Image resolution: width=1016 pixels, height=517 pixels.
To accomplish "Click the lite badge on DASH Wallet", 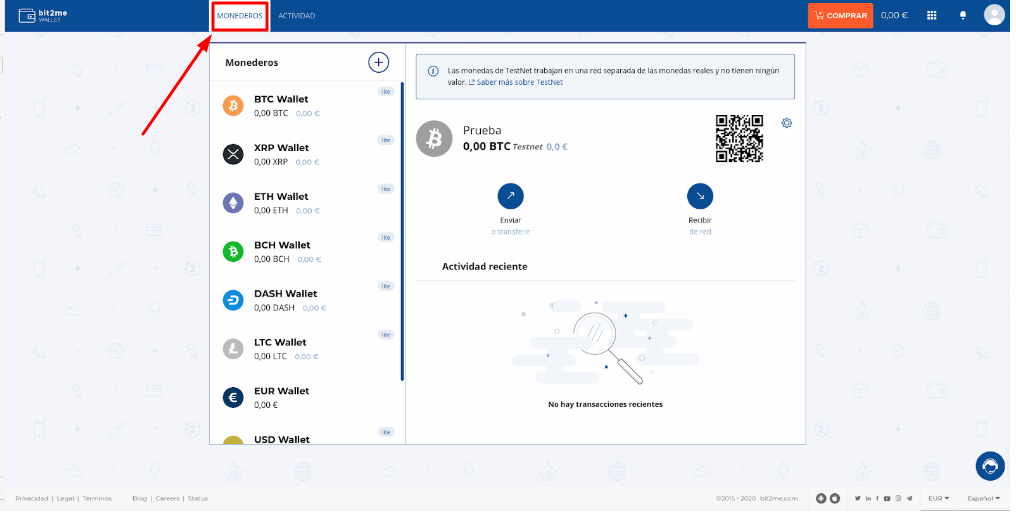I will (386, 286).
